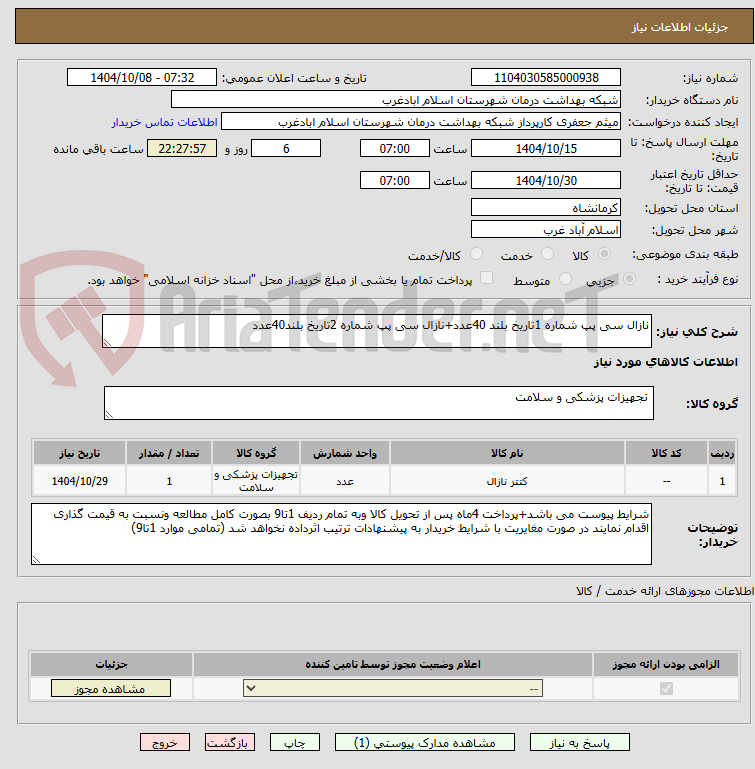Click پاسخ به نیاز button
Screen dimensions: 755x769
(579, 743)
